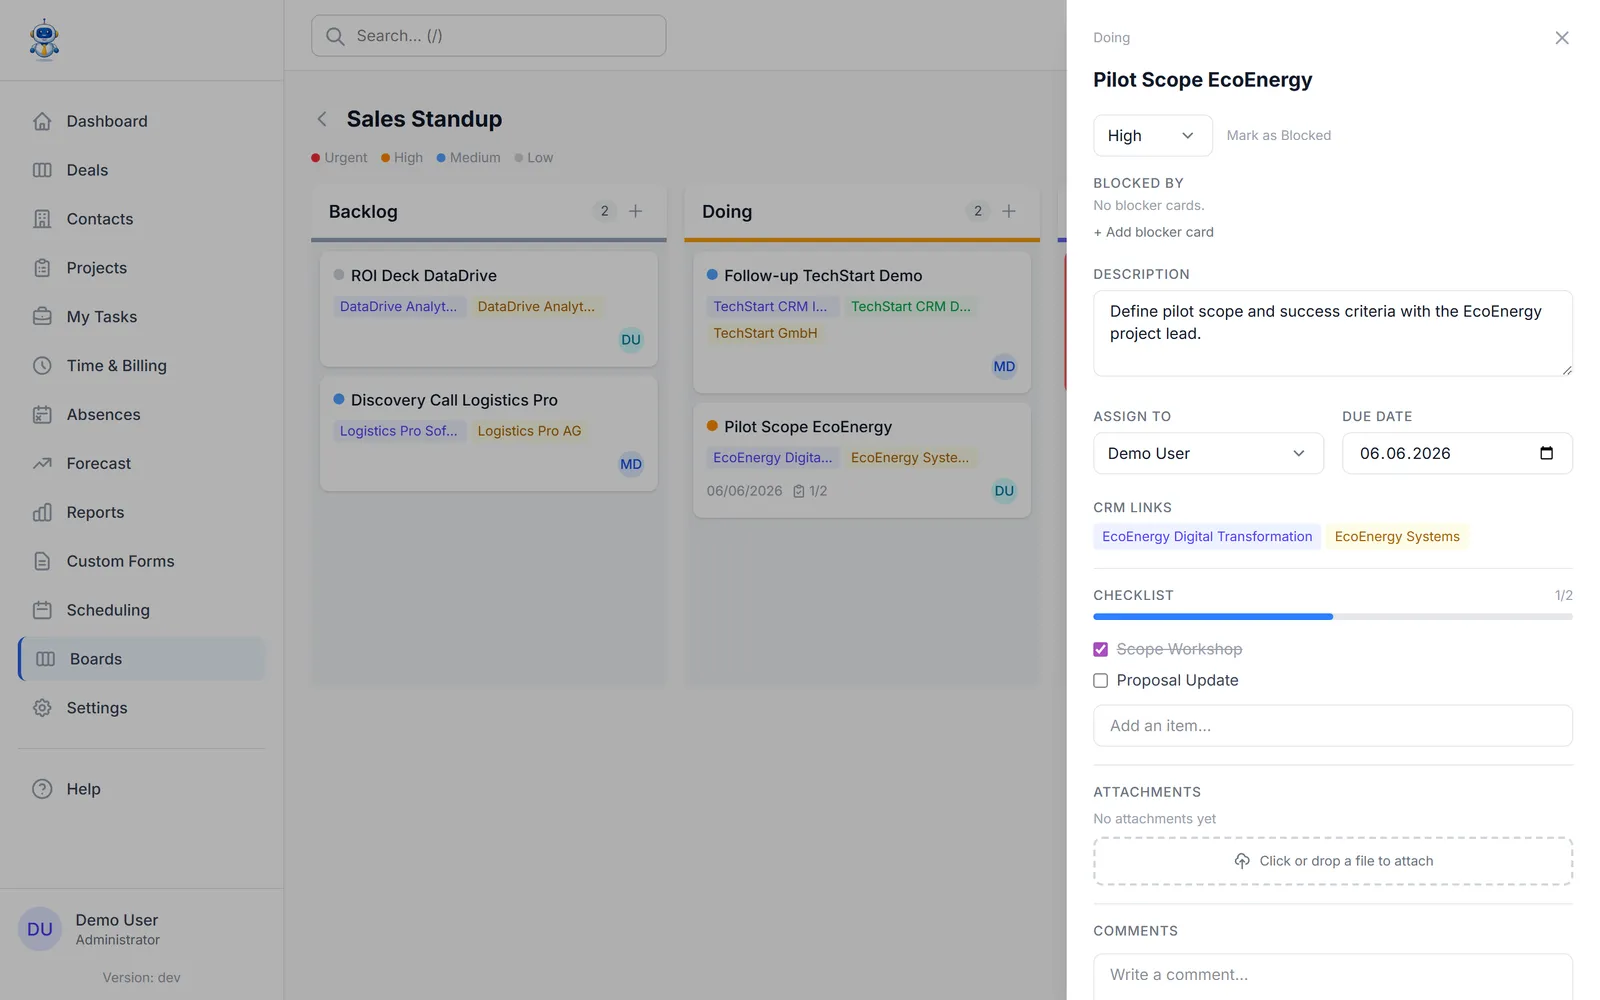Add a card to the Doing column
Image resolution: width=1600 pixels, height=1000 pixels.
tap(1009, 211)
